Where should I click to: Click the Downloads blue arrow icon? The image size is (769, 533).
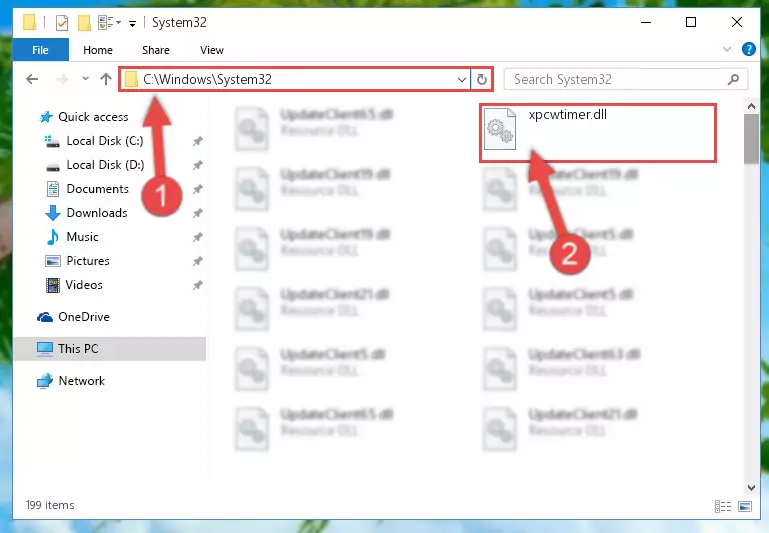click(52, 213)
